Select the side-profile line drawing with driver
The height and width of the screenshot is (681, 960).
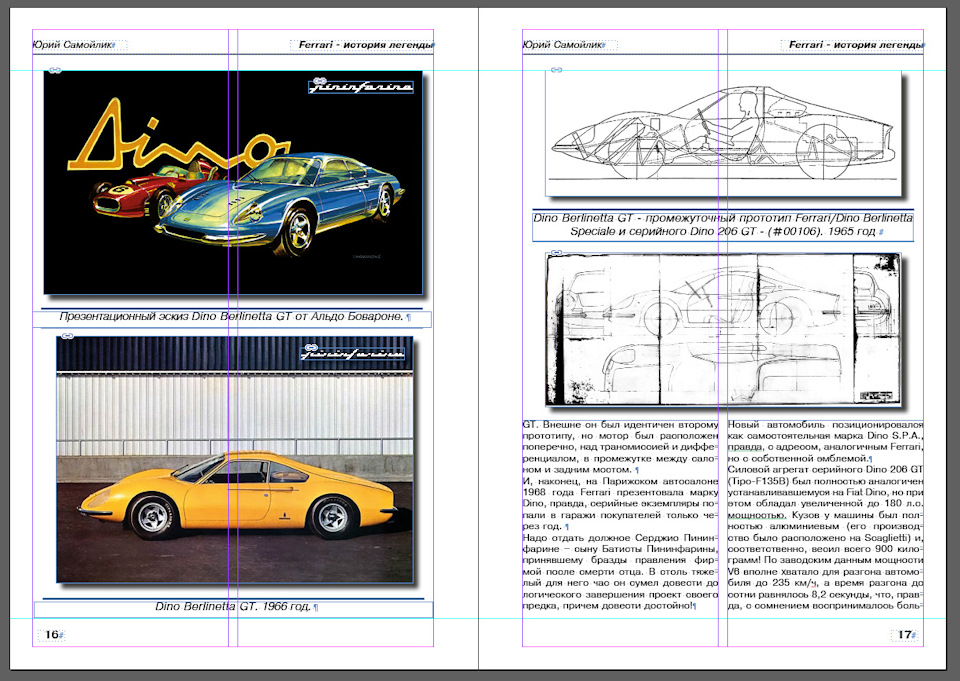pos(724,134)
